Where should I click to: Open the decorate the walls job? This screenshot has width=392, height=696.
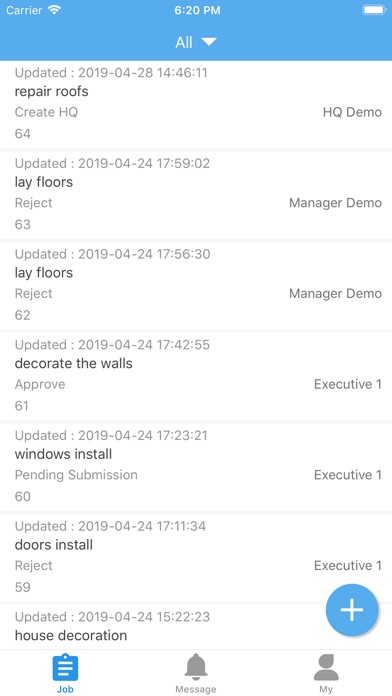coord(196,376)
